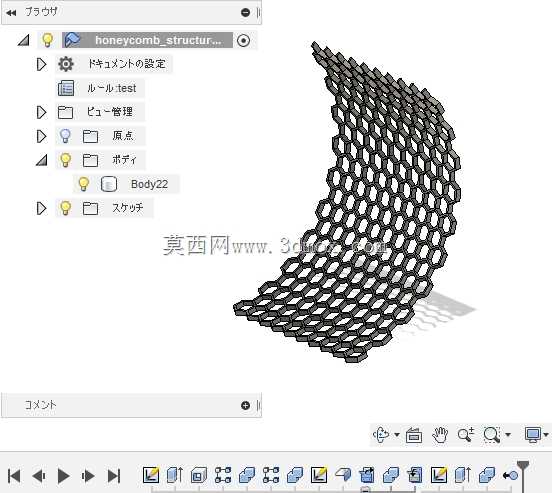The height and width of the screenshot is (493, 552).
Task: Select the last extrude feature in the timeline
Action: [x=463, y=475]
